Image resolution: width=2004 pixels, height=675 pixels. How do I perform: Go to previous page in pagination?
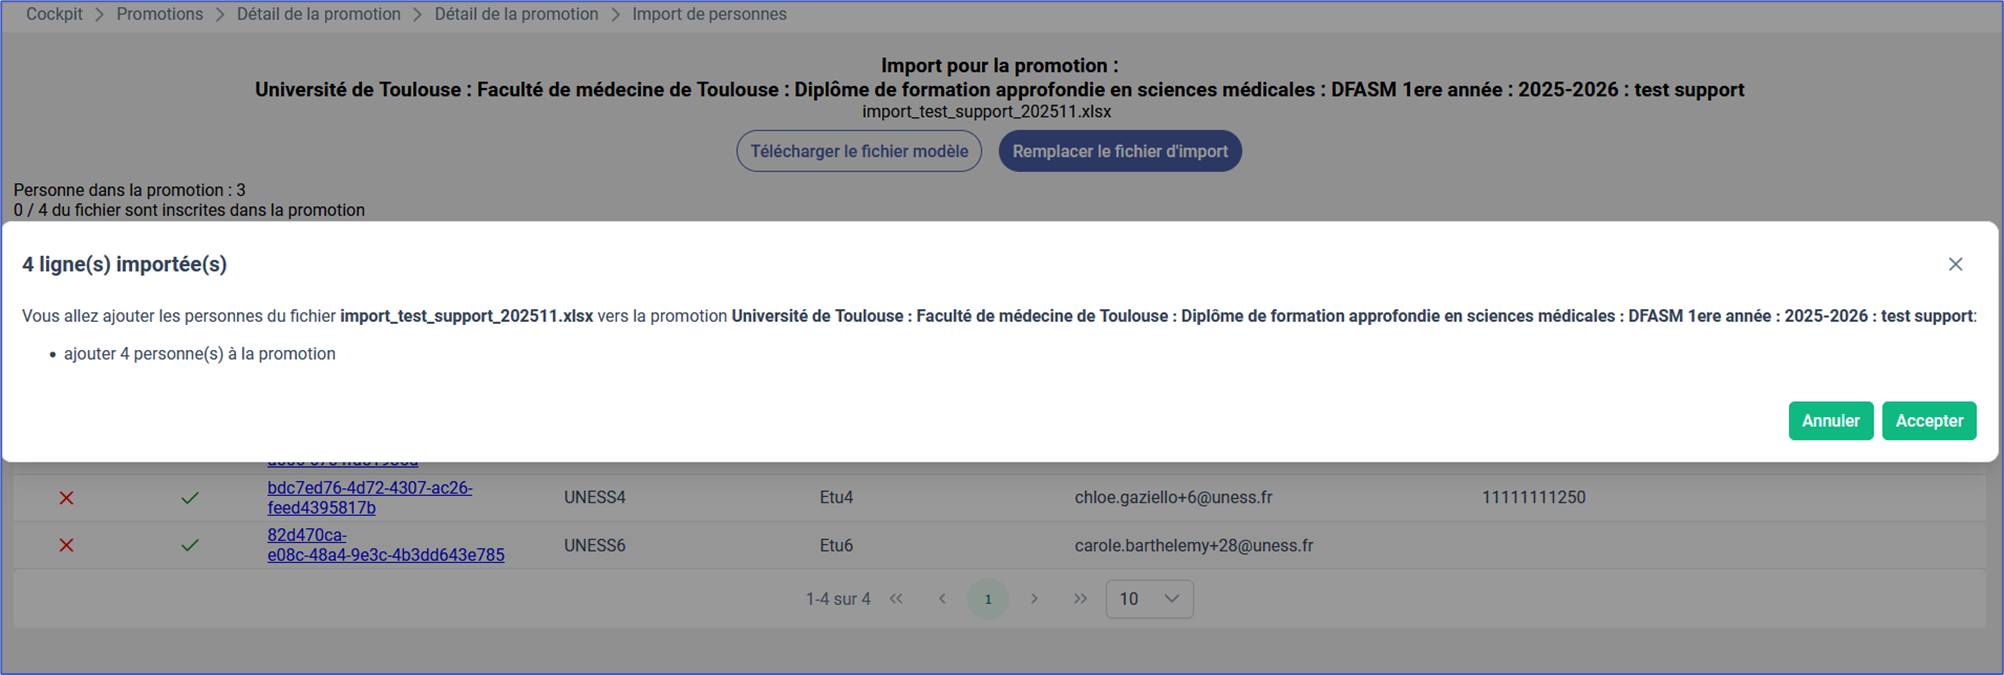pyautogui.click(x=942, y=599)
